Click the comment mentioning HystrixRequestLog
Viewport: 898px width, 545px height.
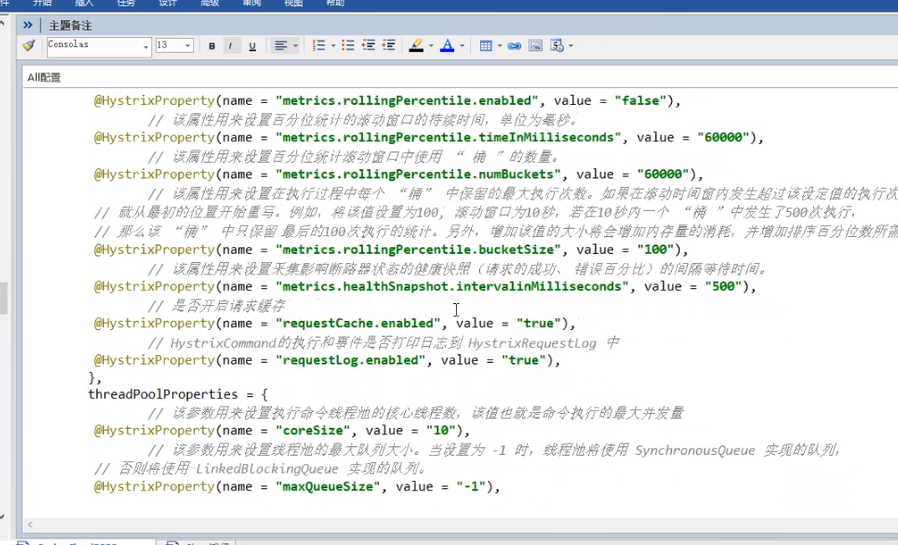(x=383, y=343)
